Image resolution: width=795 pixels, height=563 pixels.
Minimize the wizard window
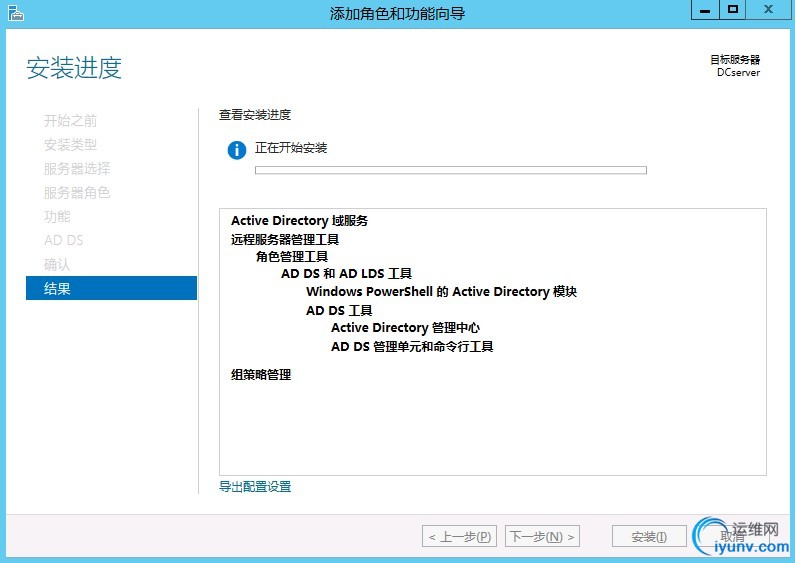(x=705, y=10)
